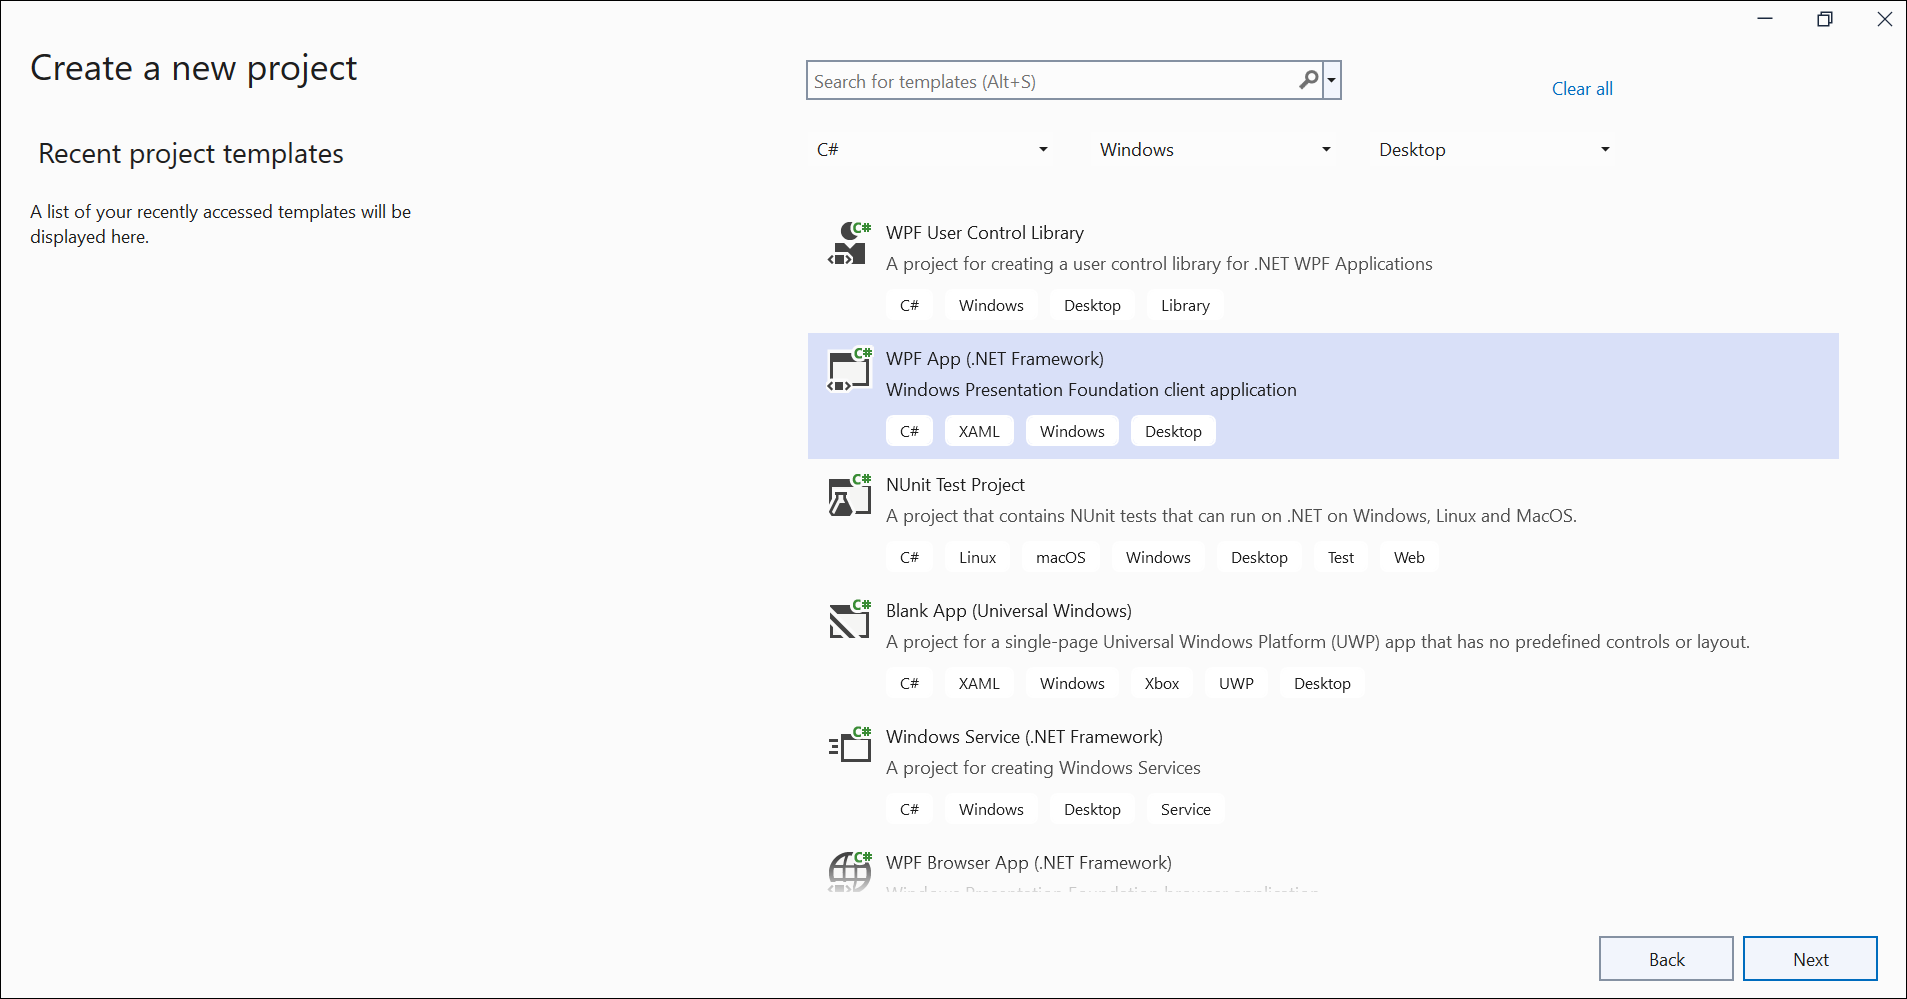Minimize the dialog window
This screenshot has width=1907, height=999.
pos(1765,19)
